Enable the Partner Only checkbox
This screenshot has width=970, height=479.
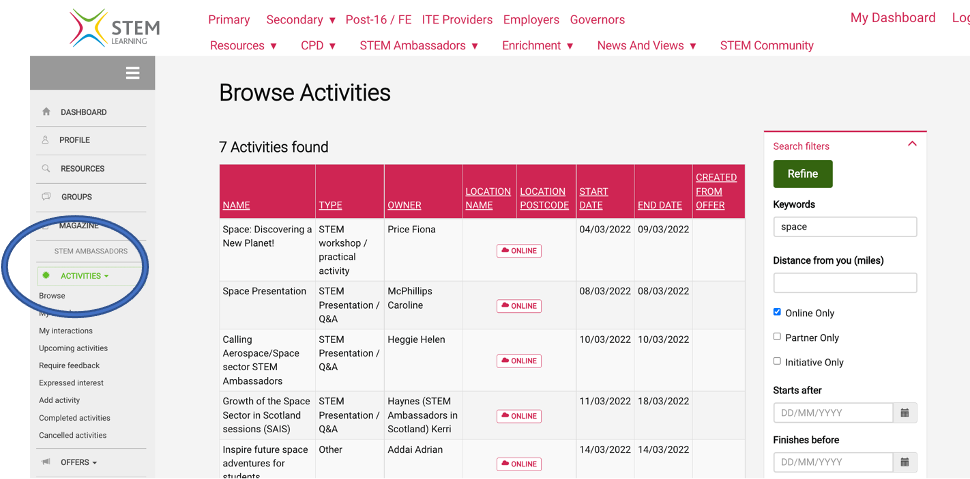(x=778, y=337)
